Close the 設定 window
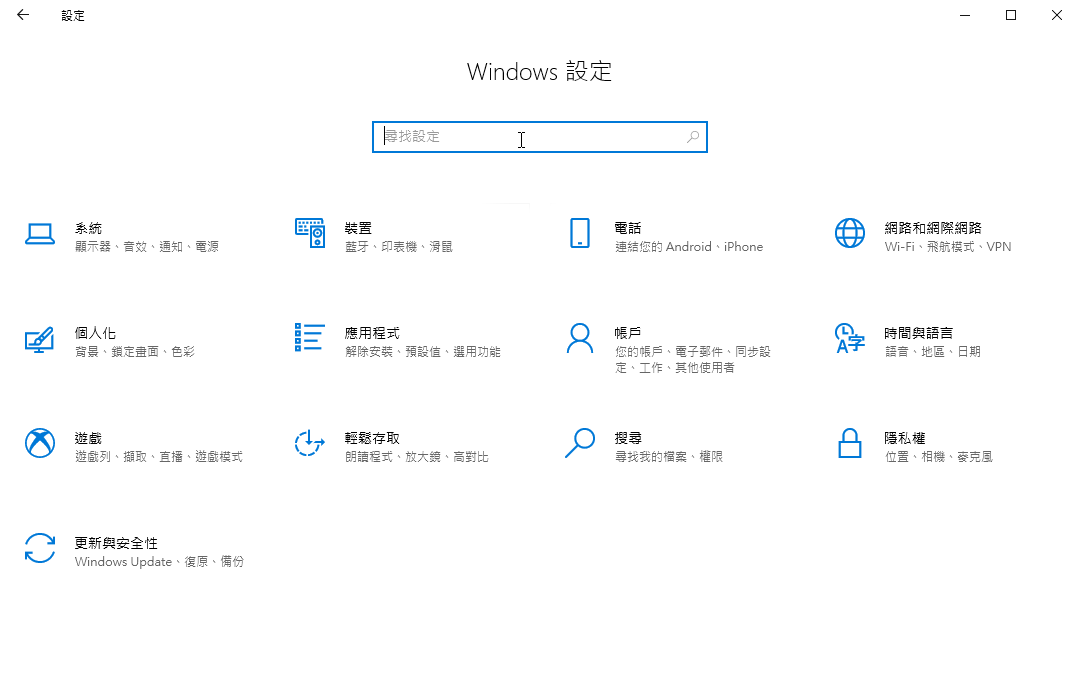This screenshot has height=693, width=1078. [x=1057, y=15]
